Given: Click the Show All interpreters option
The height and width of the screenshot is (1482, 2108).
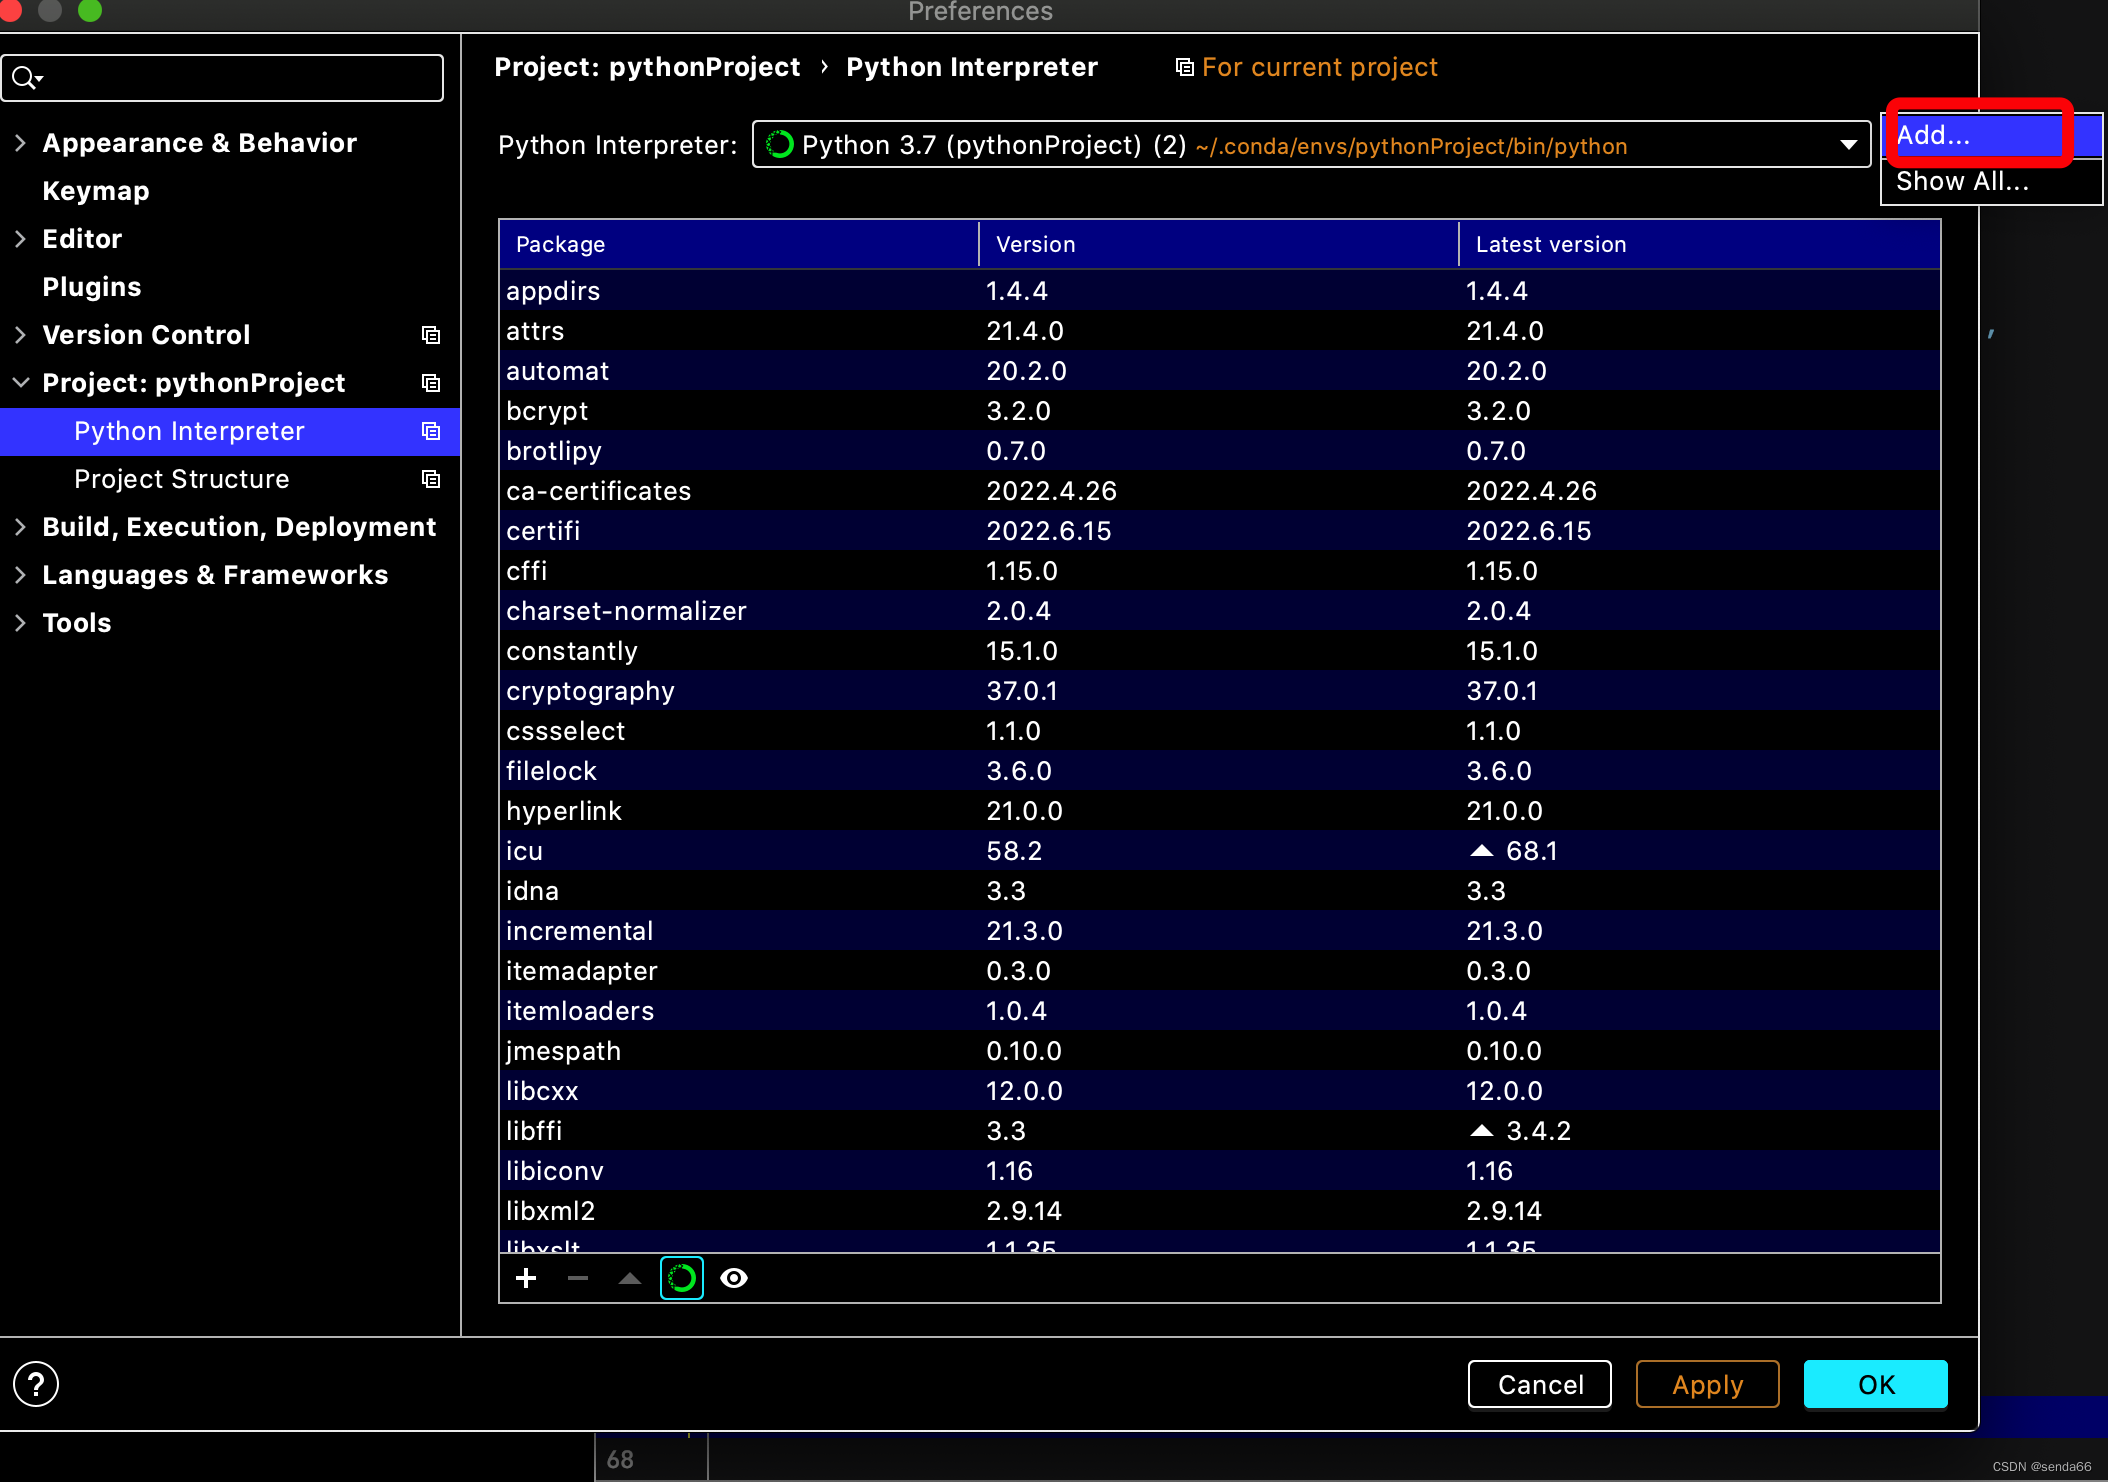Looking at the screenshot, I should pos(1962,178).
